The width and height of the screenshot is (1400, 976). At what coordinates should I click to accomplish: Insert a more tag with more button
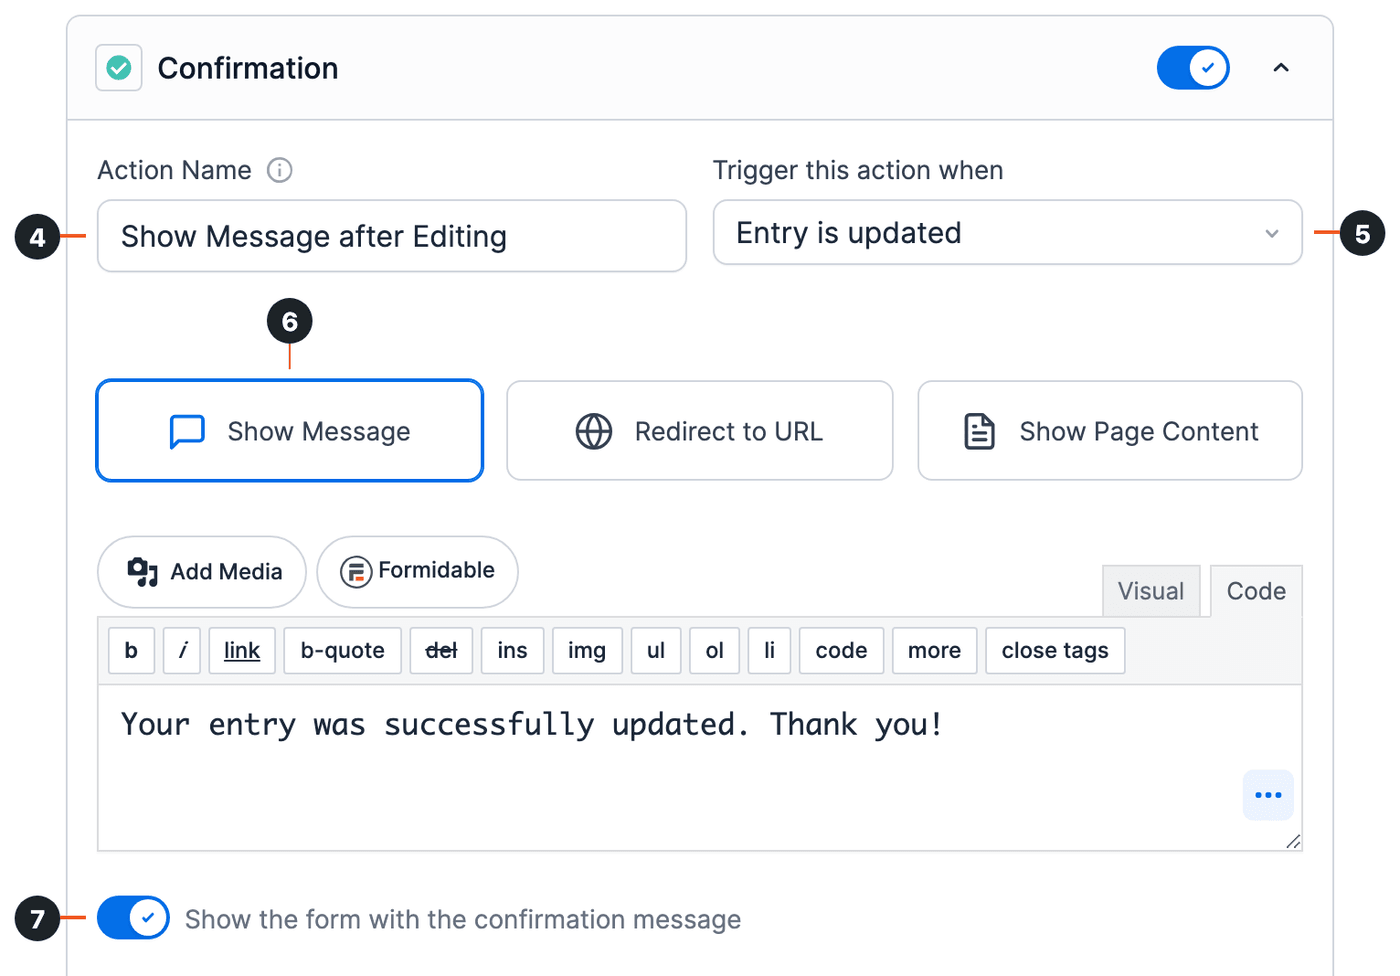[935, 651]
